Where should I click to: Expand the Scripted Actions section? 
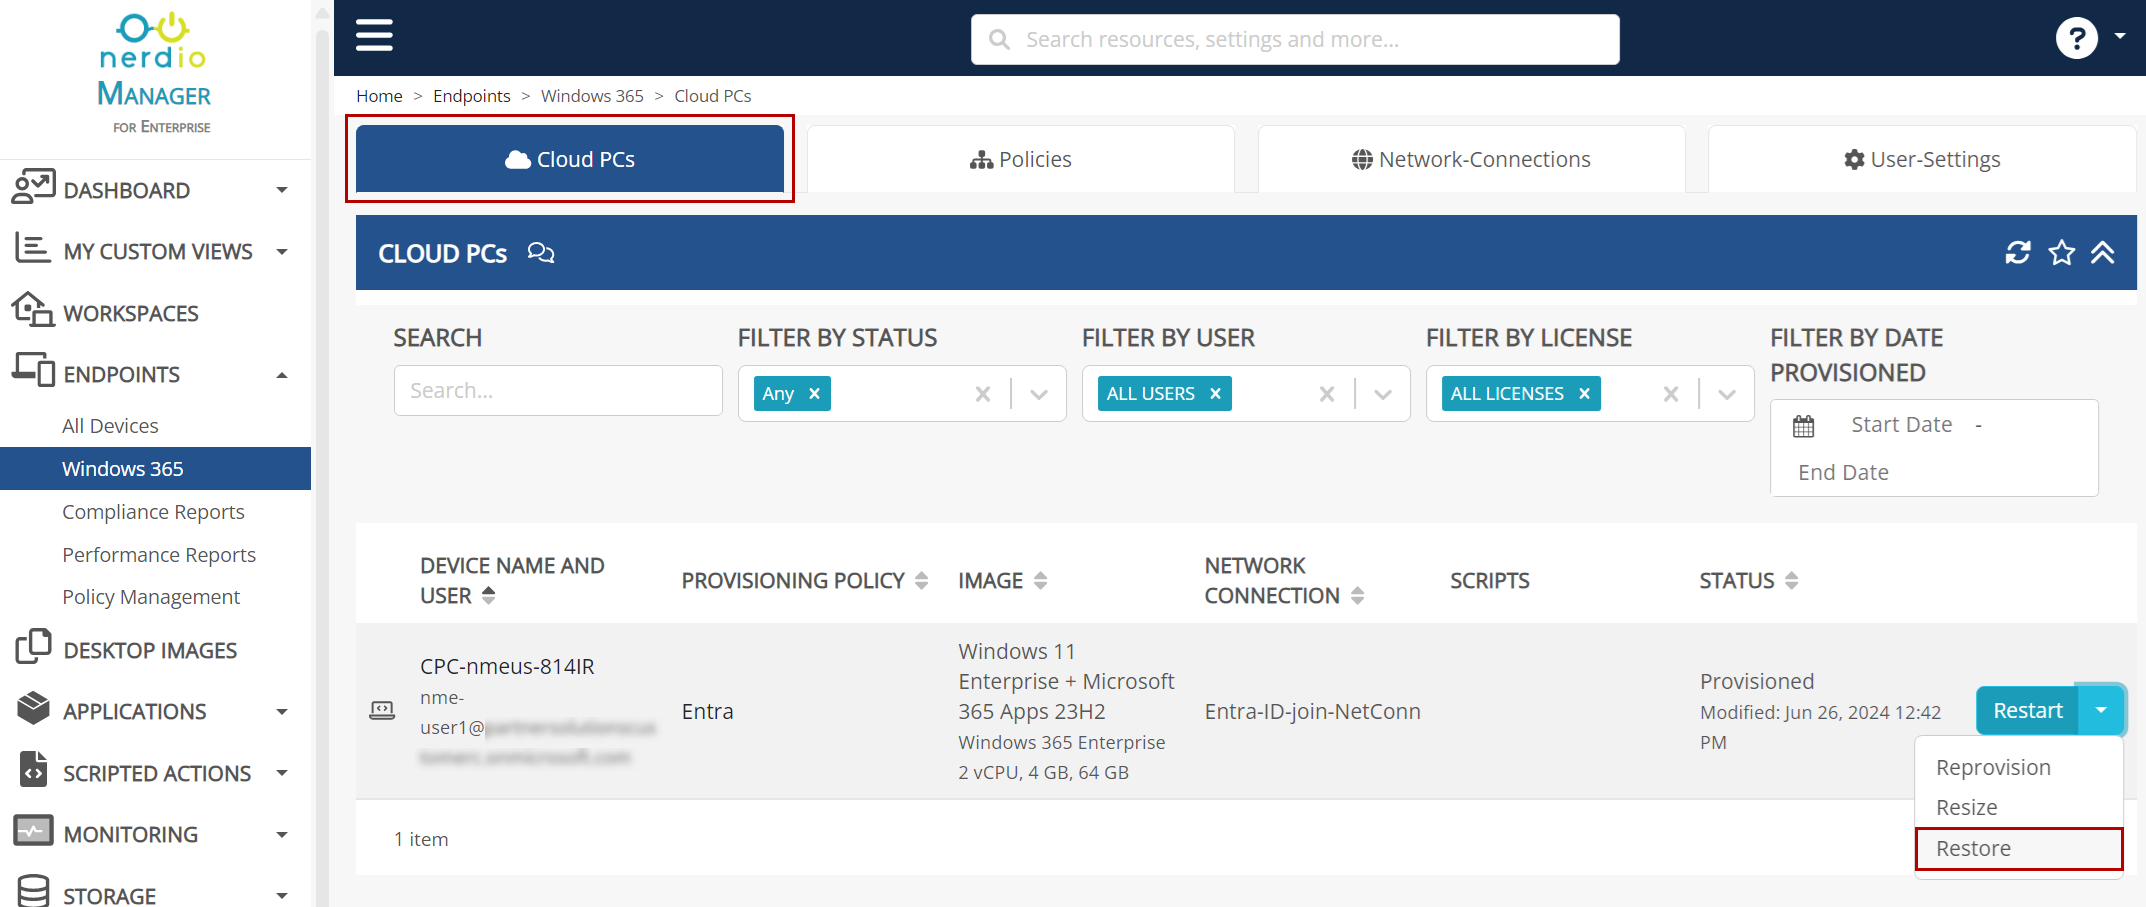282,773
